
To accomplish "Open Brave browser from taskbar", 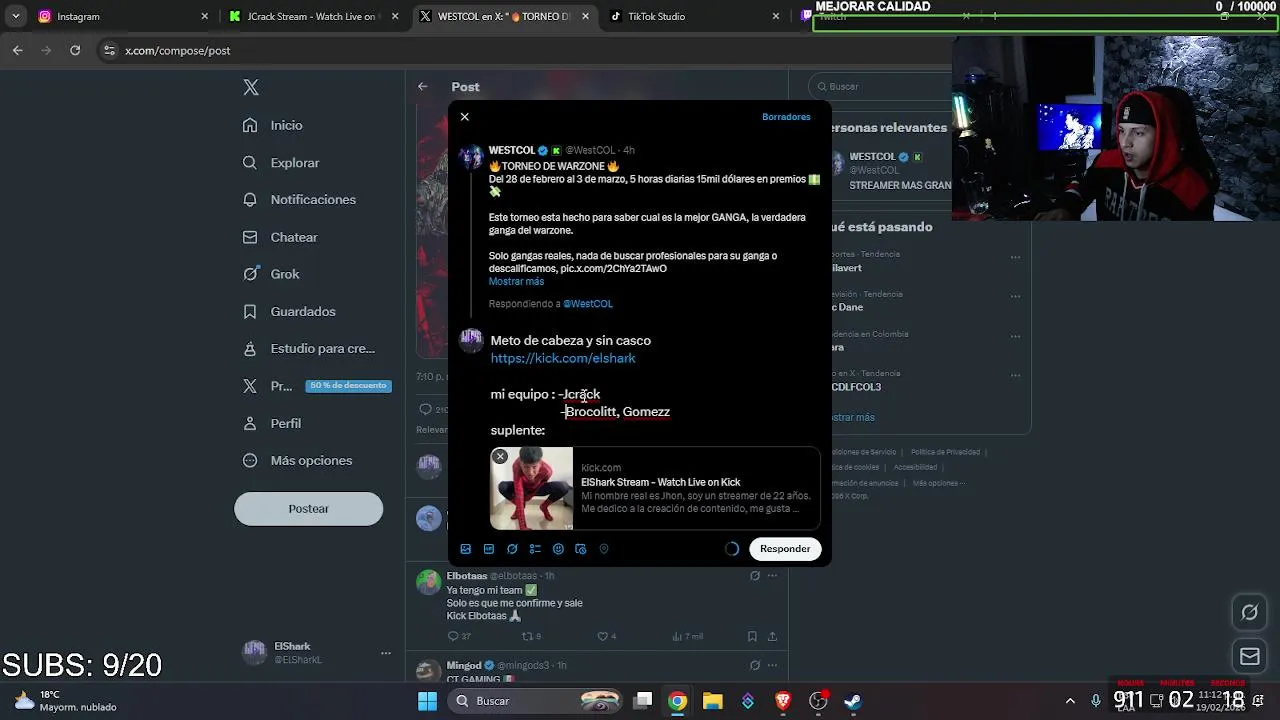I will 783,701.
